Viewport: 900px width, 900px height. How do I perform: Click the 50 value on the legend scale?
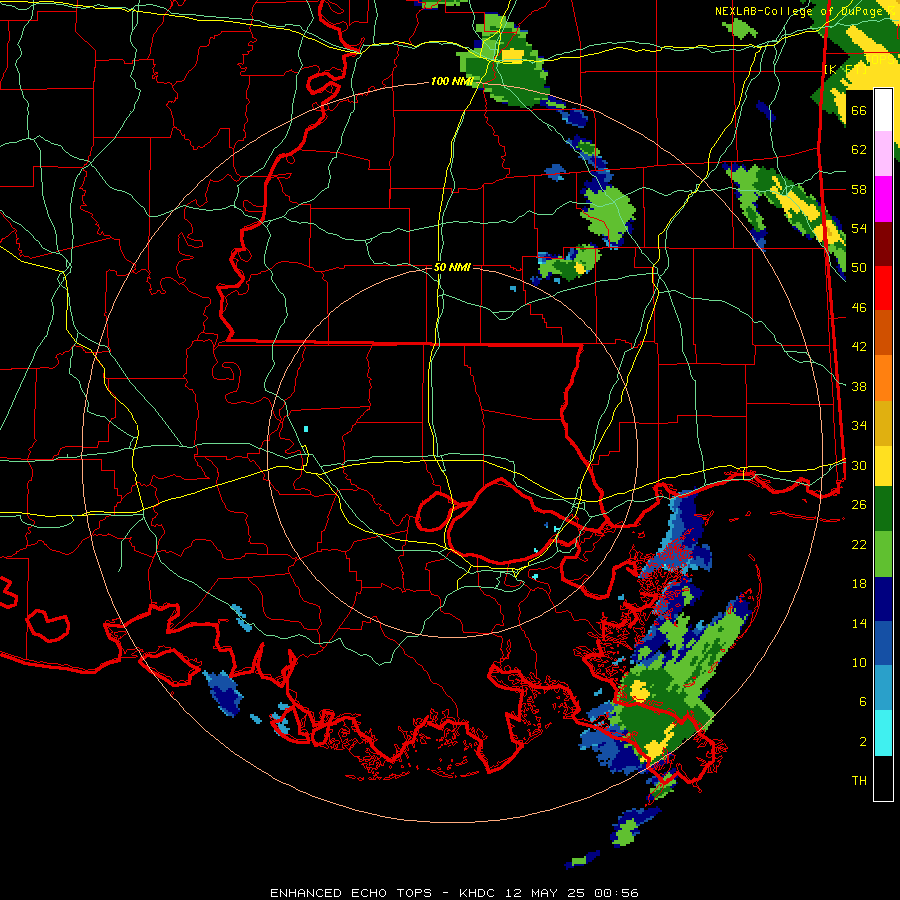point(859,268)
